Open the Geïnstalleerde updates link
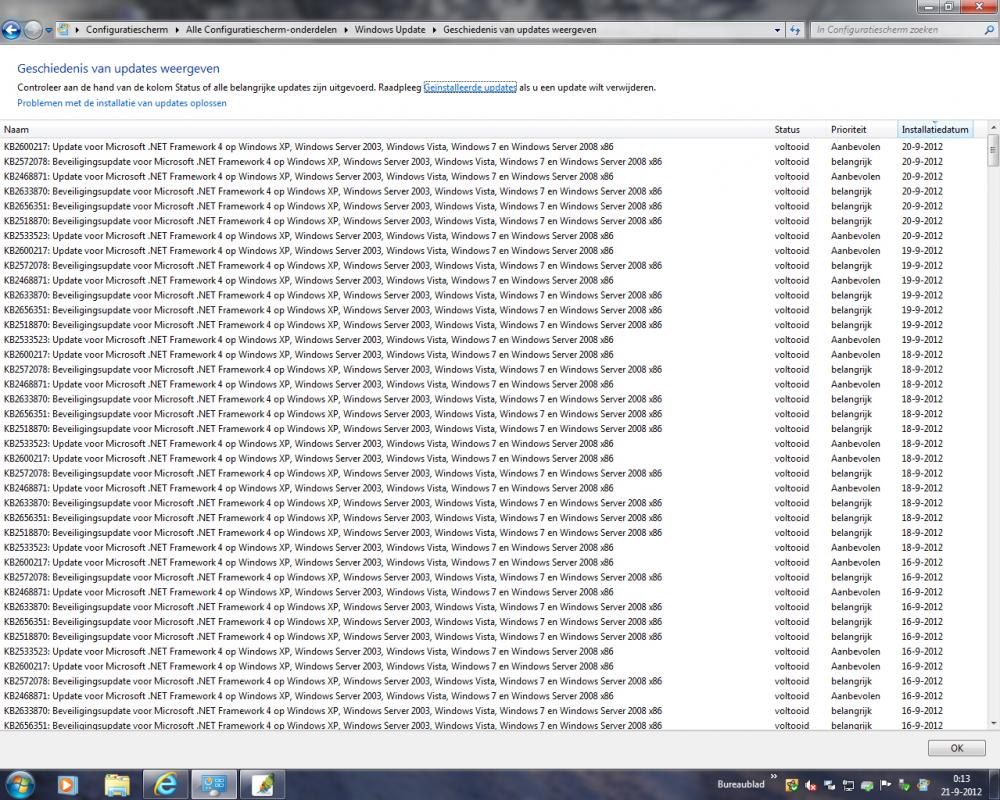This screenshot has width=1000, height=800. (470, 87)
